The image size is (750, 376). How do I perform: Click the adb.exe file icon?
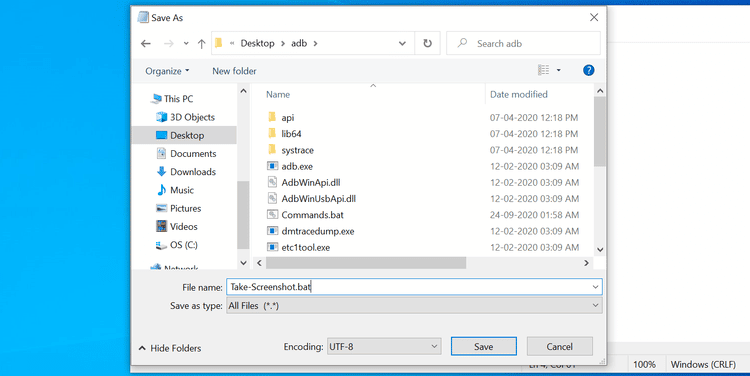(272, 166)
